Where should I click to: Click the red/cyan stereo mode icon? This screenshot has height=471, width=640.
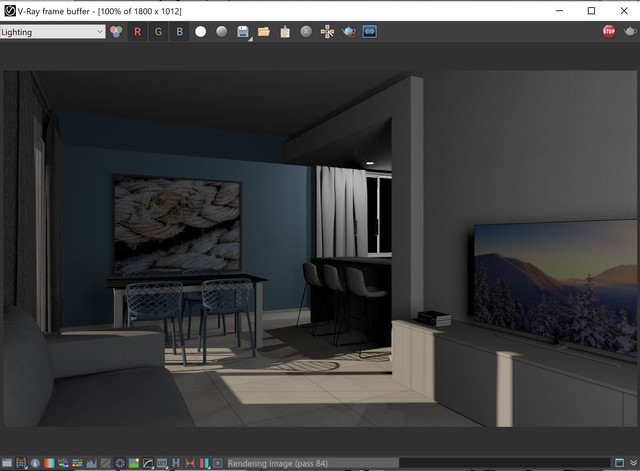pos(204,463)
